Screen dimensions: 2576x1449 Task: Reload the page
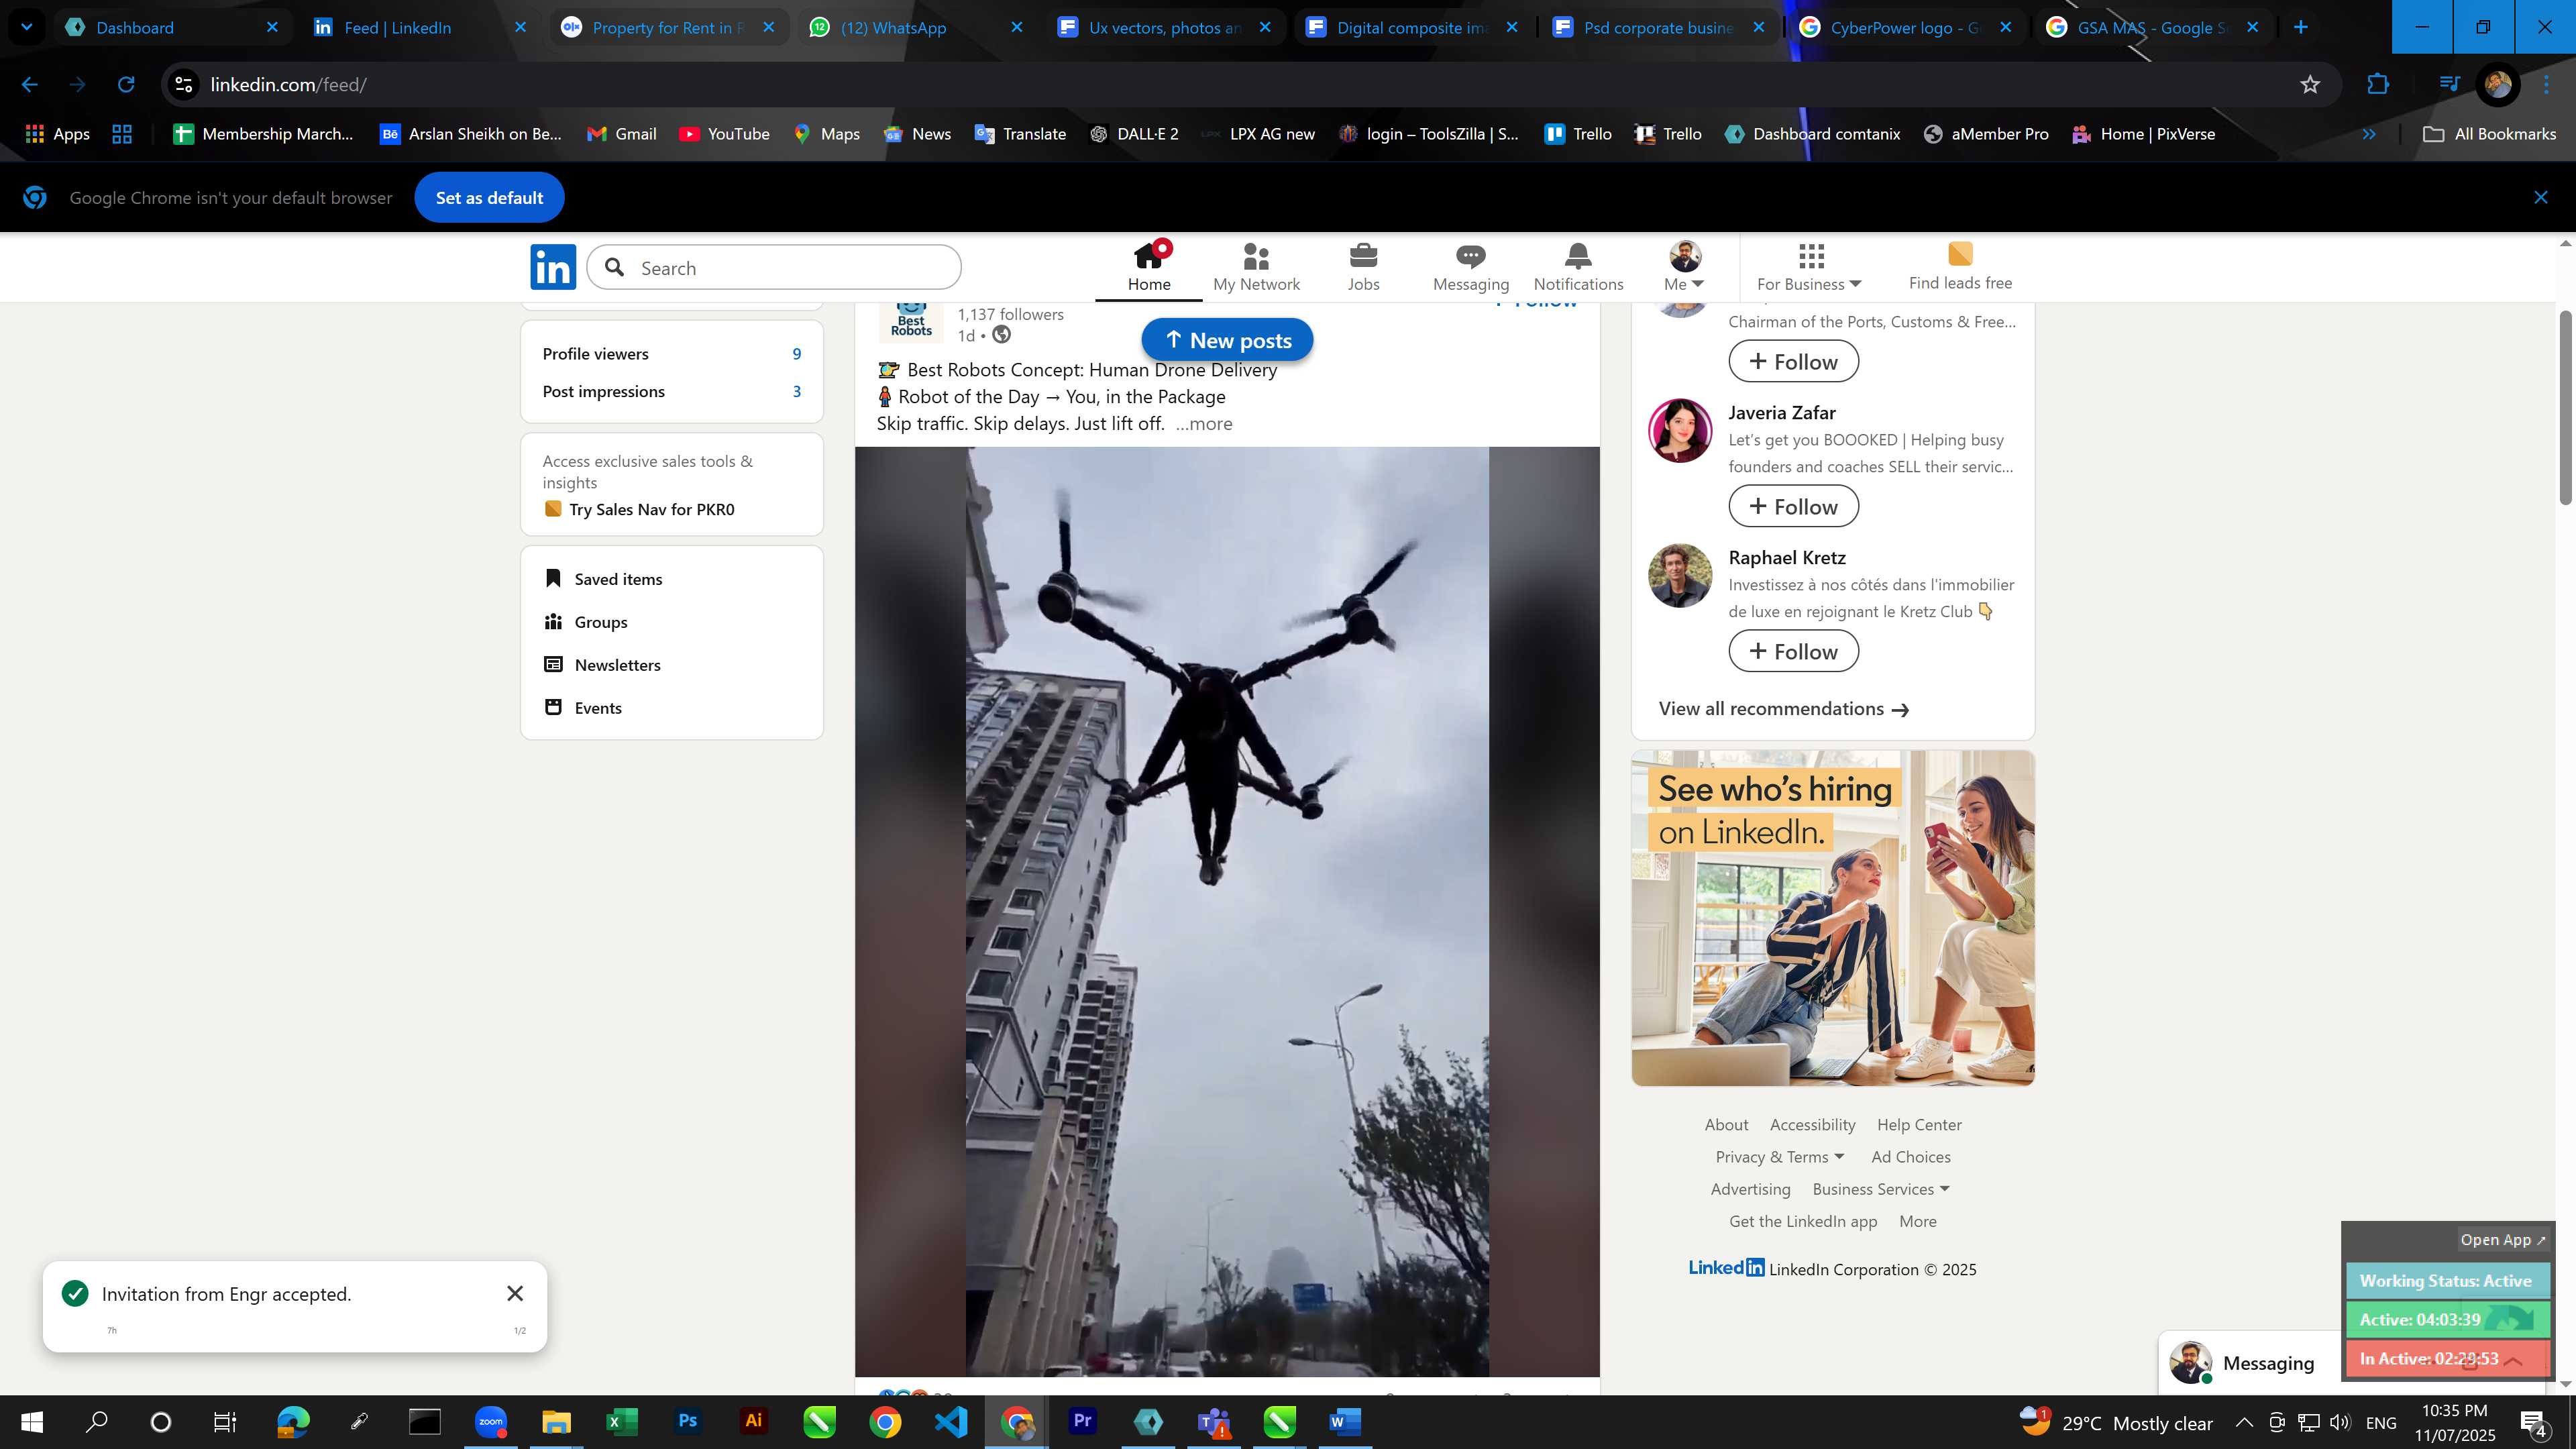(126, 85)
